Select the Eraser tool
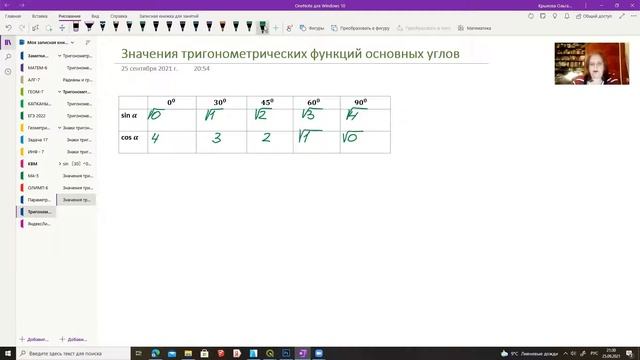 pyautogui.click(x=76, y=27)
